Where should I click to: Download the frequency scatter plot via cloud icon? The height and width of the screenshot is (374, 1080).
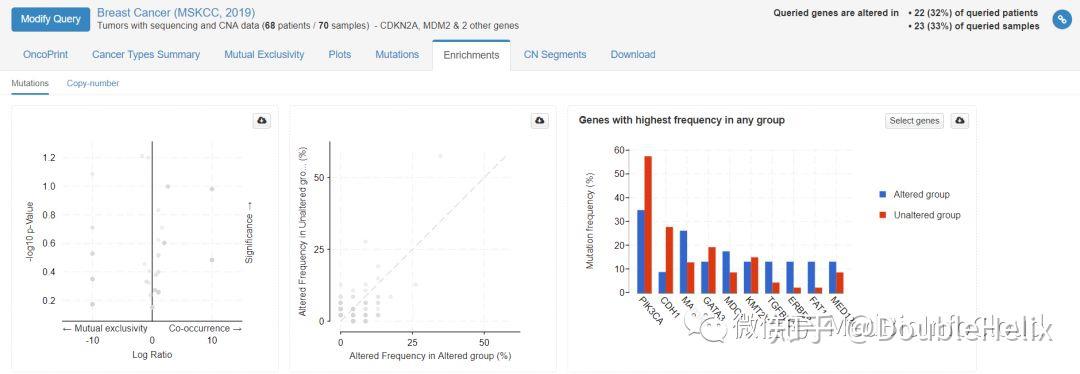(x=541, y=121)
